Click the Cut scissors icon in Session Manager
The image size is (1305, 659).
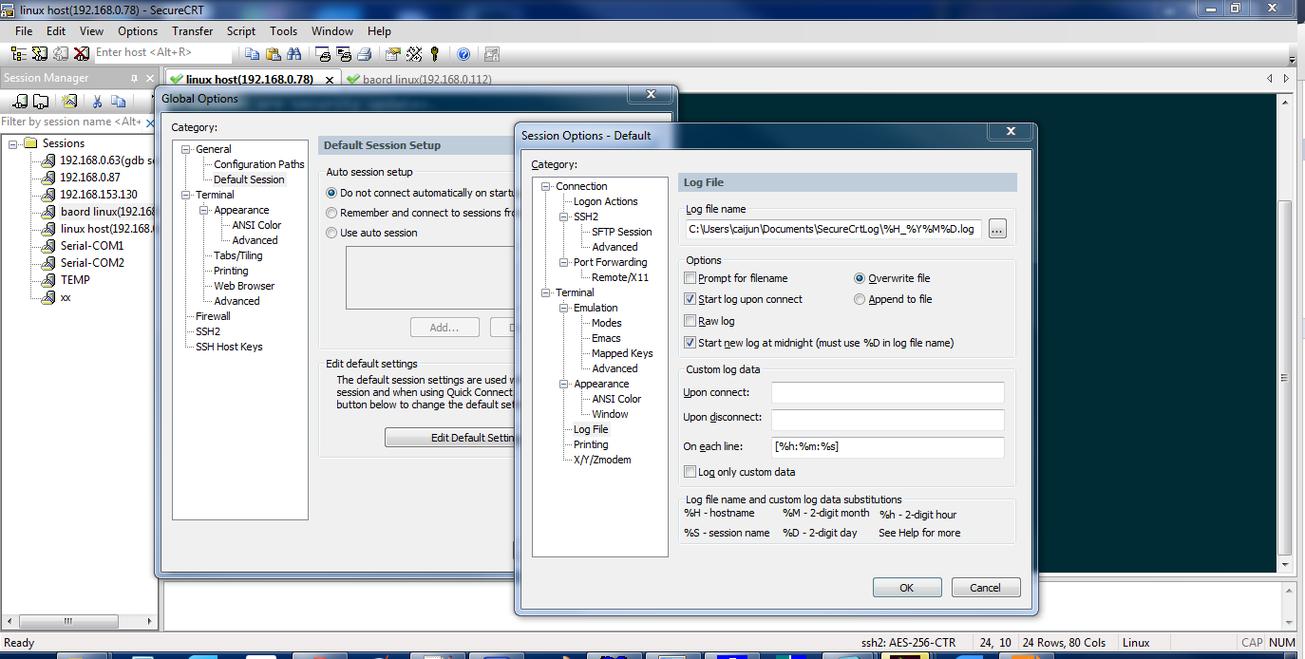click(97, 101)
